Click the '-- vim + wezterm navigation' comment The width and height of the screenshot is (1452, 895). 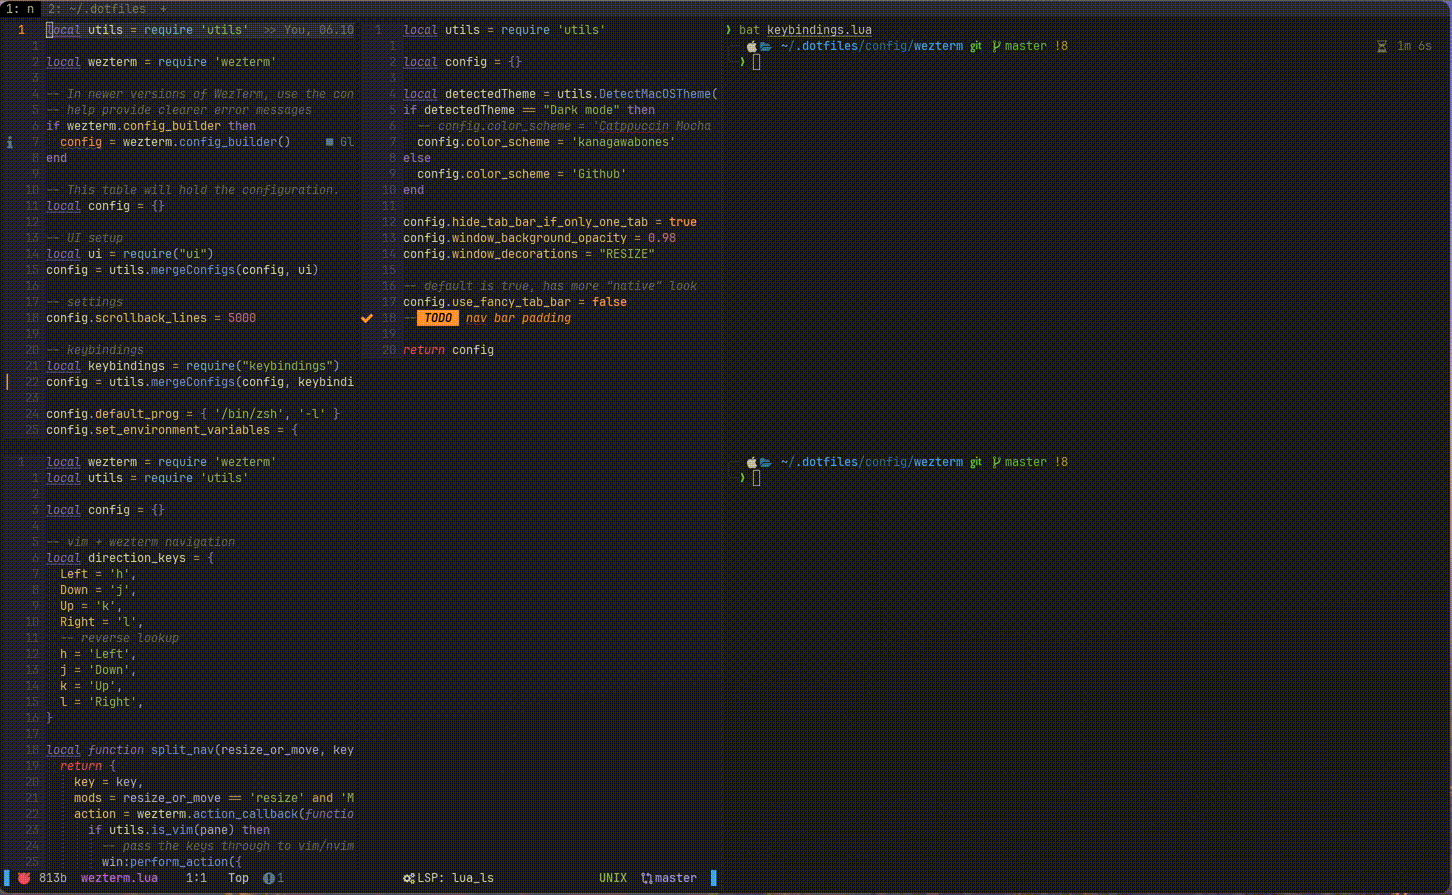coord(140,542)
